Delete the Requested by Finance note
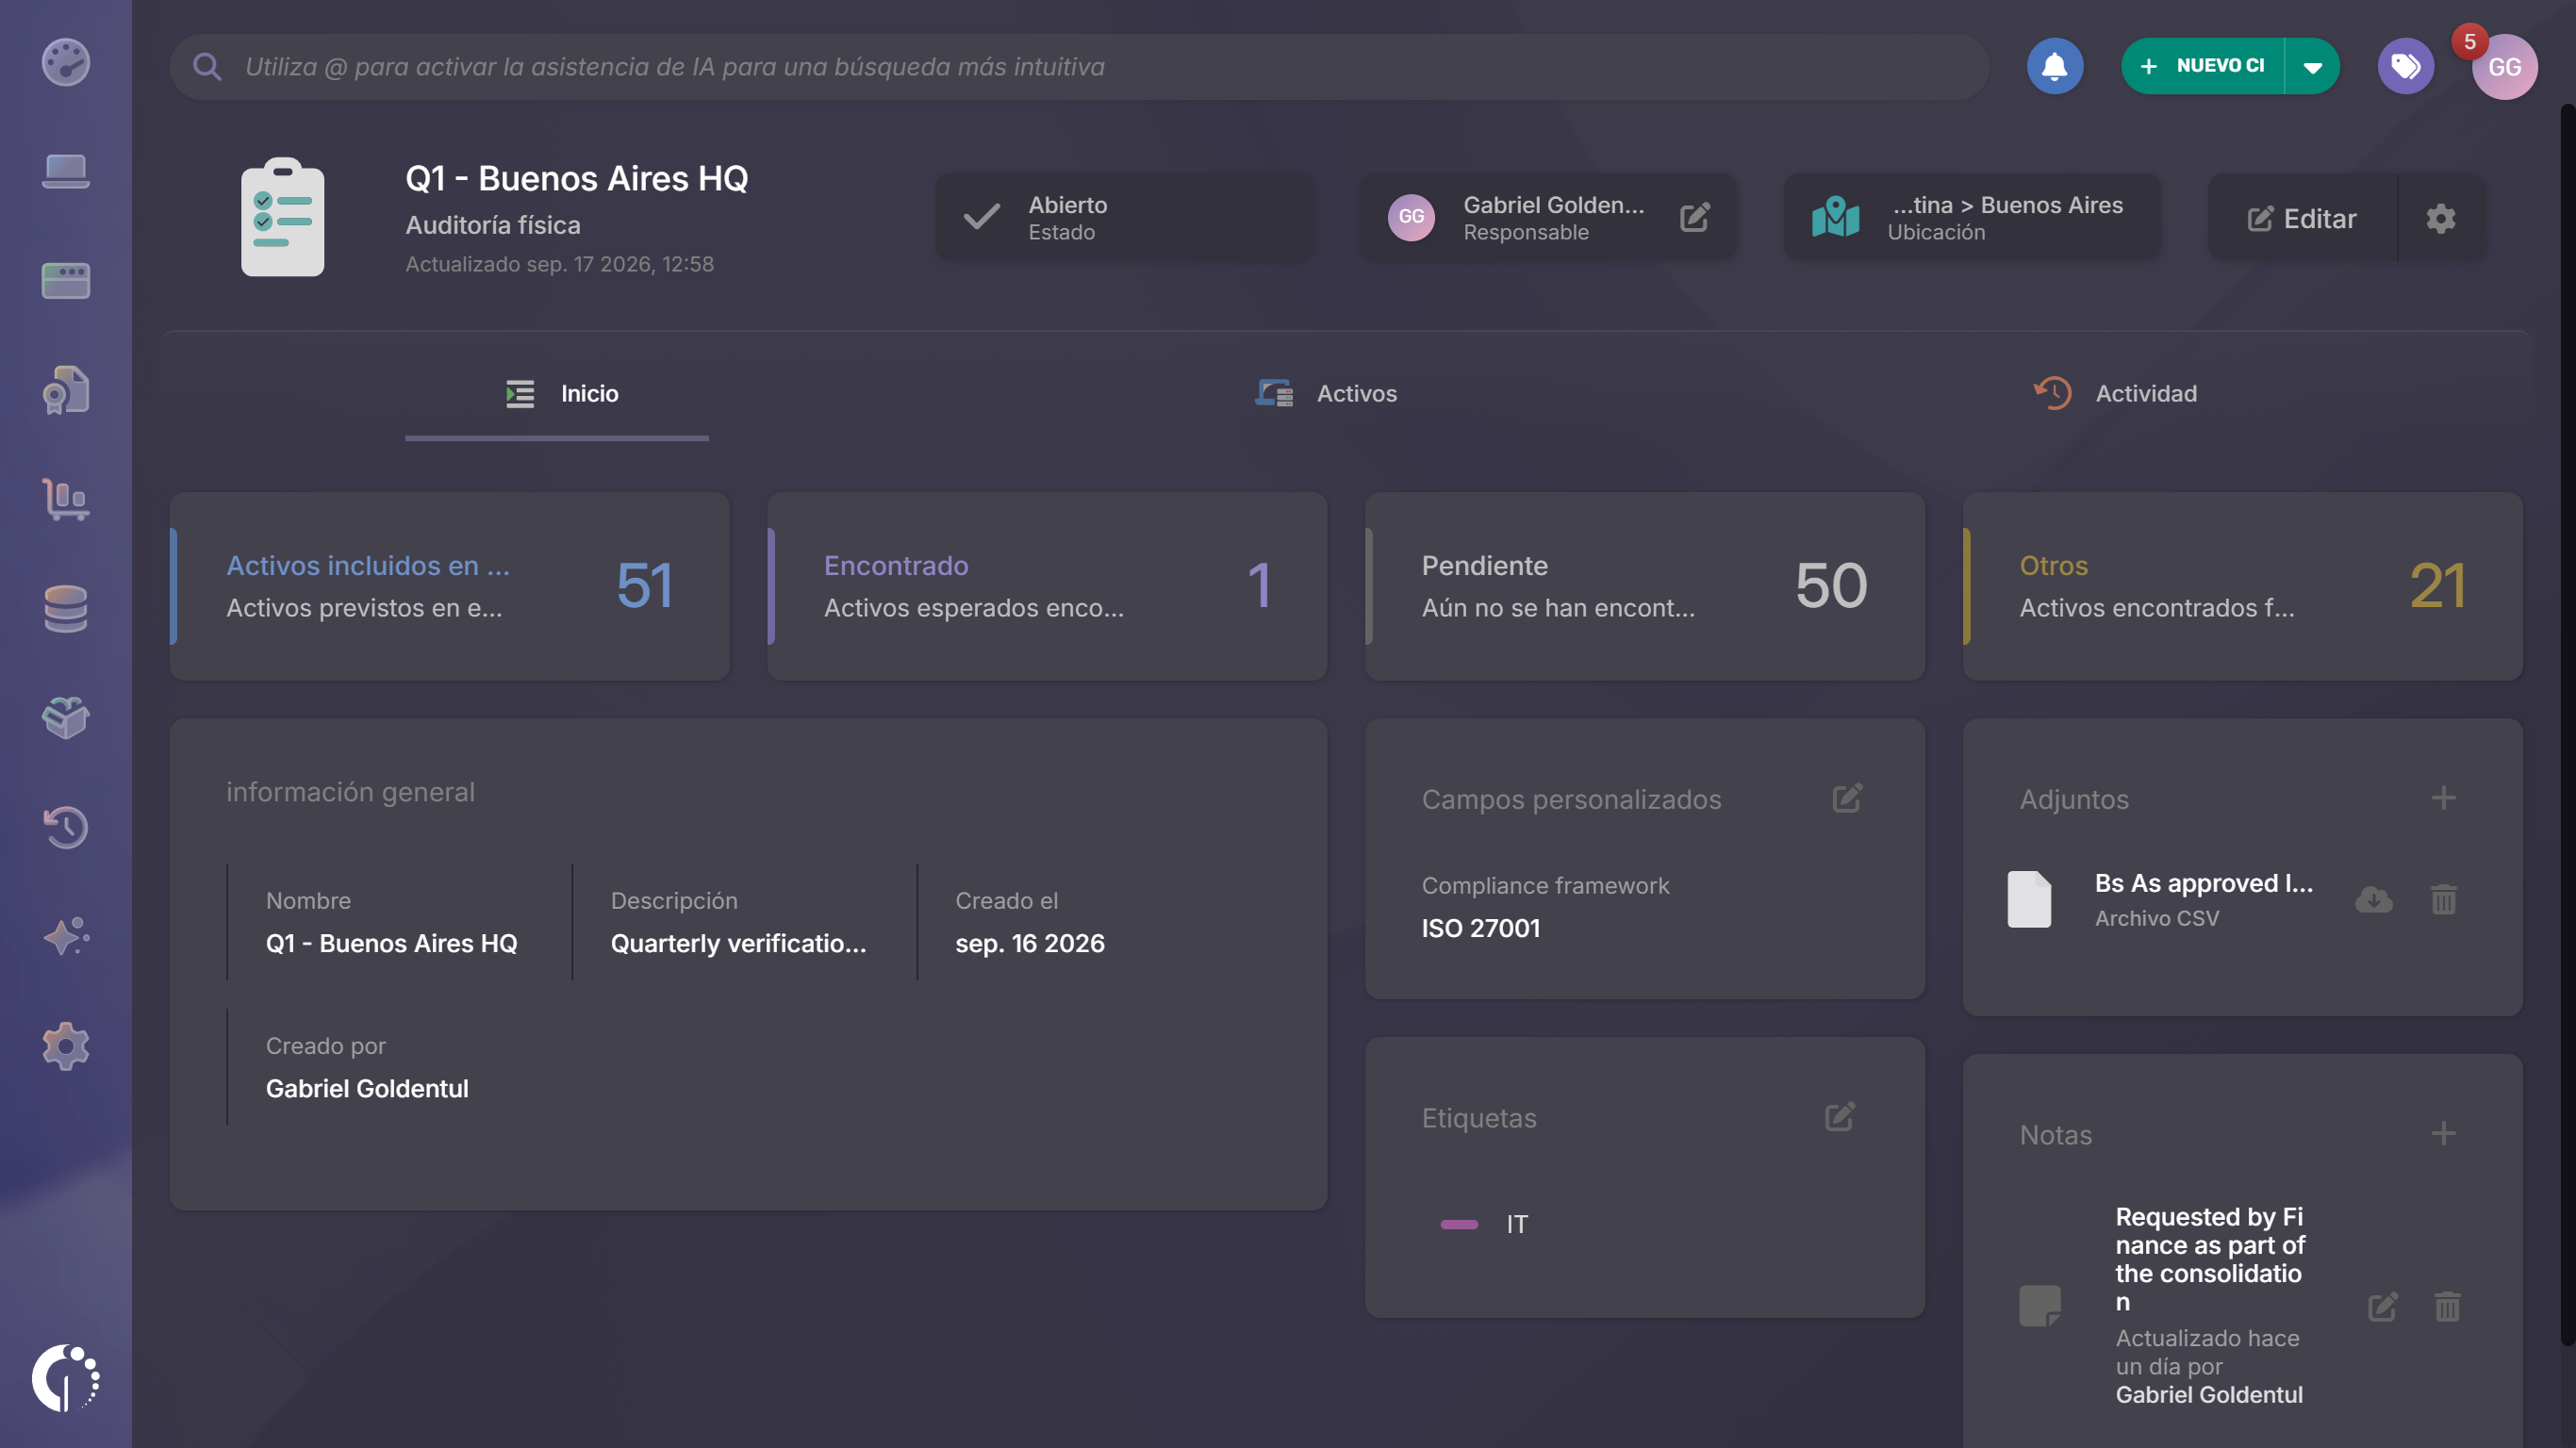 point(2447,1306)
